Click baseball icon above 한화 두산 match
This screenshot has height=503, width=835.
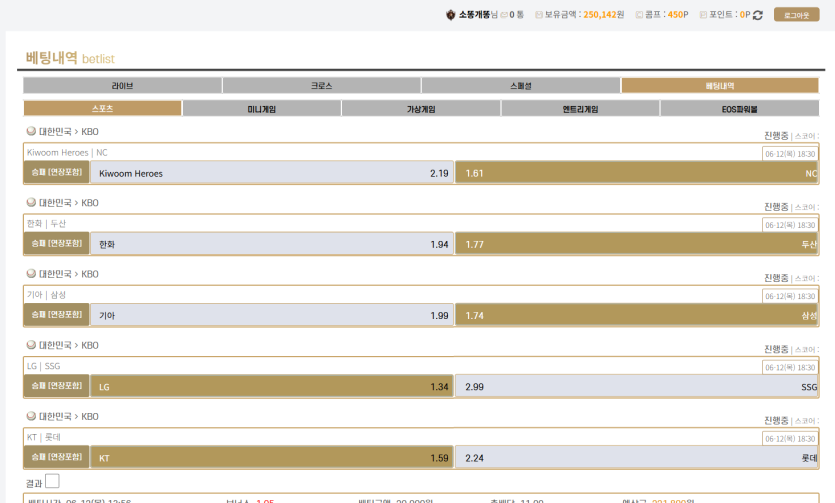tap(31, 202)
